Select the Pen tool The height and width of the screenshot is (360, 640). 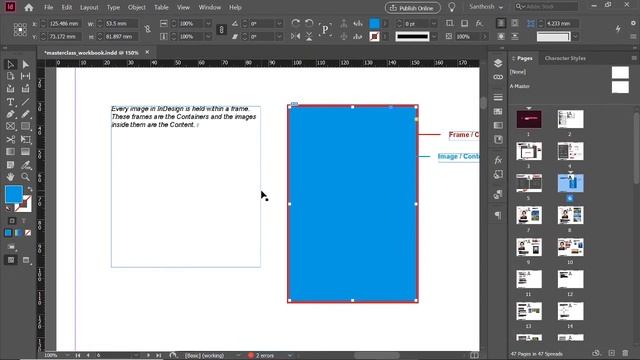tap(11, 115)
